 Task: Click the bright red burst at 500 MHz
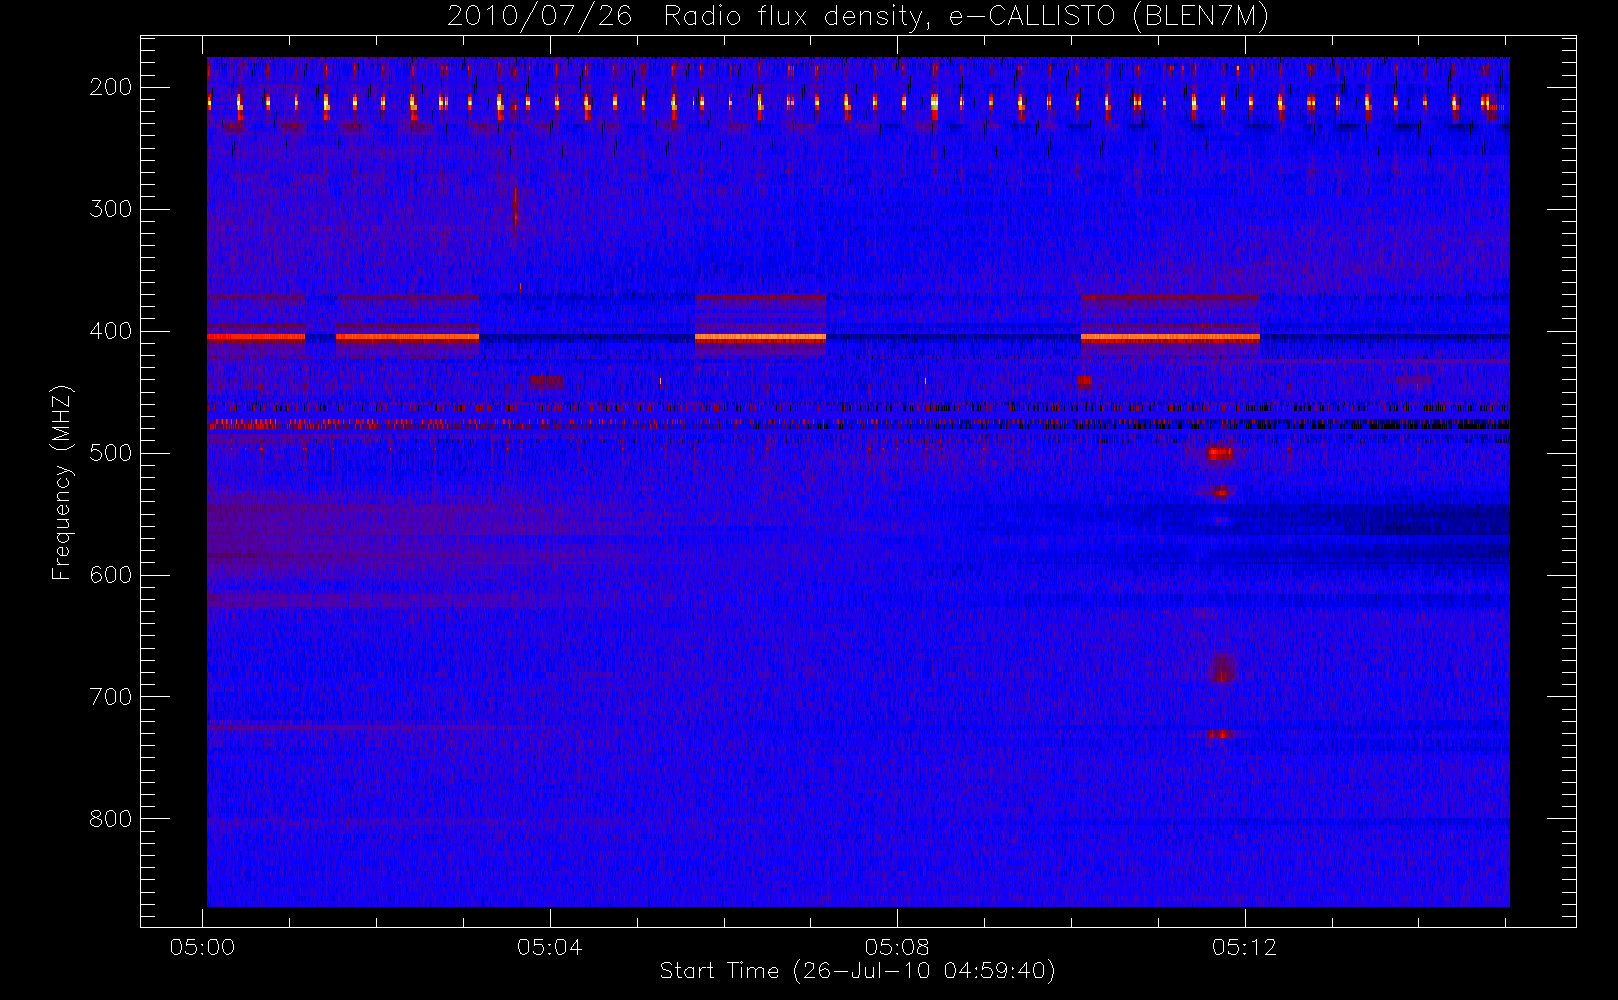click(1219, 453)
